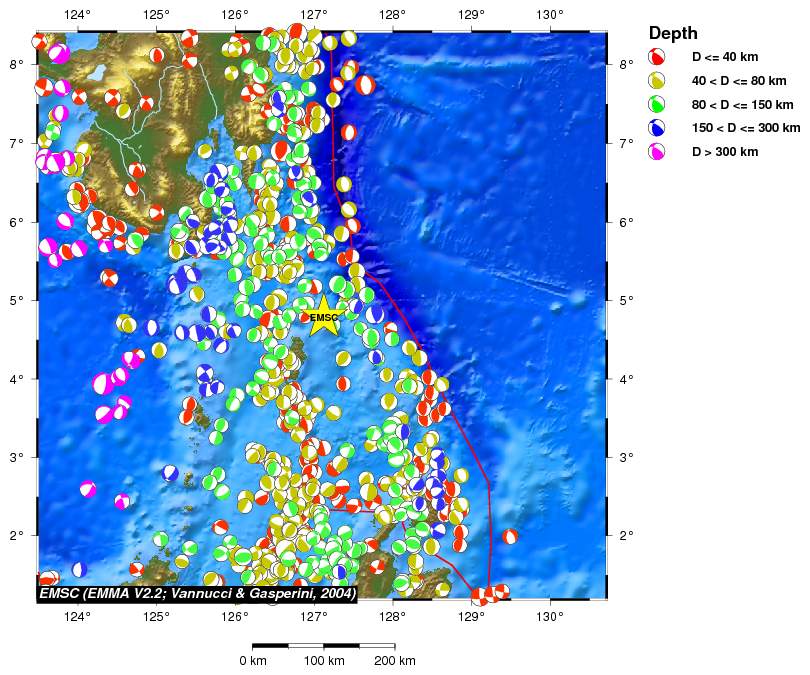Click the lone magenta beachball near 2.5° latitude
Image resolution: width=810 pixels, height=675 pixels.
click(x=88, y=489)
